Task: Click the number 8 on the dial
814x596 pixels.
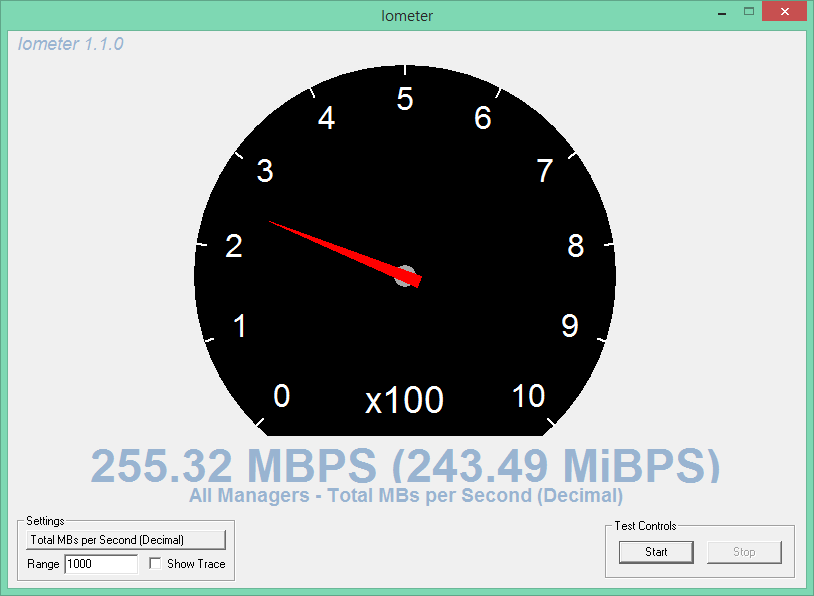Action: point(575,246)
